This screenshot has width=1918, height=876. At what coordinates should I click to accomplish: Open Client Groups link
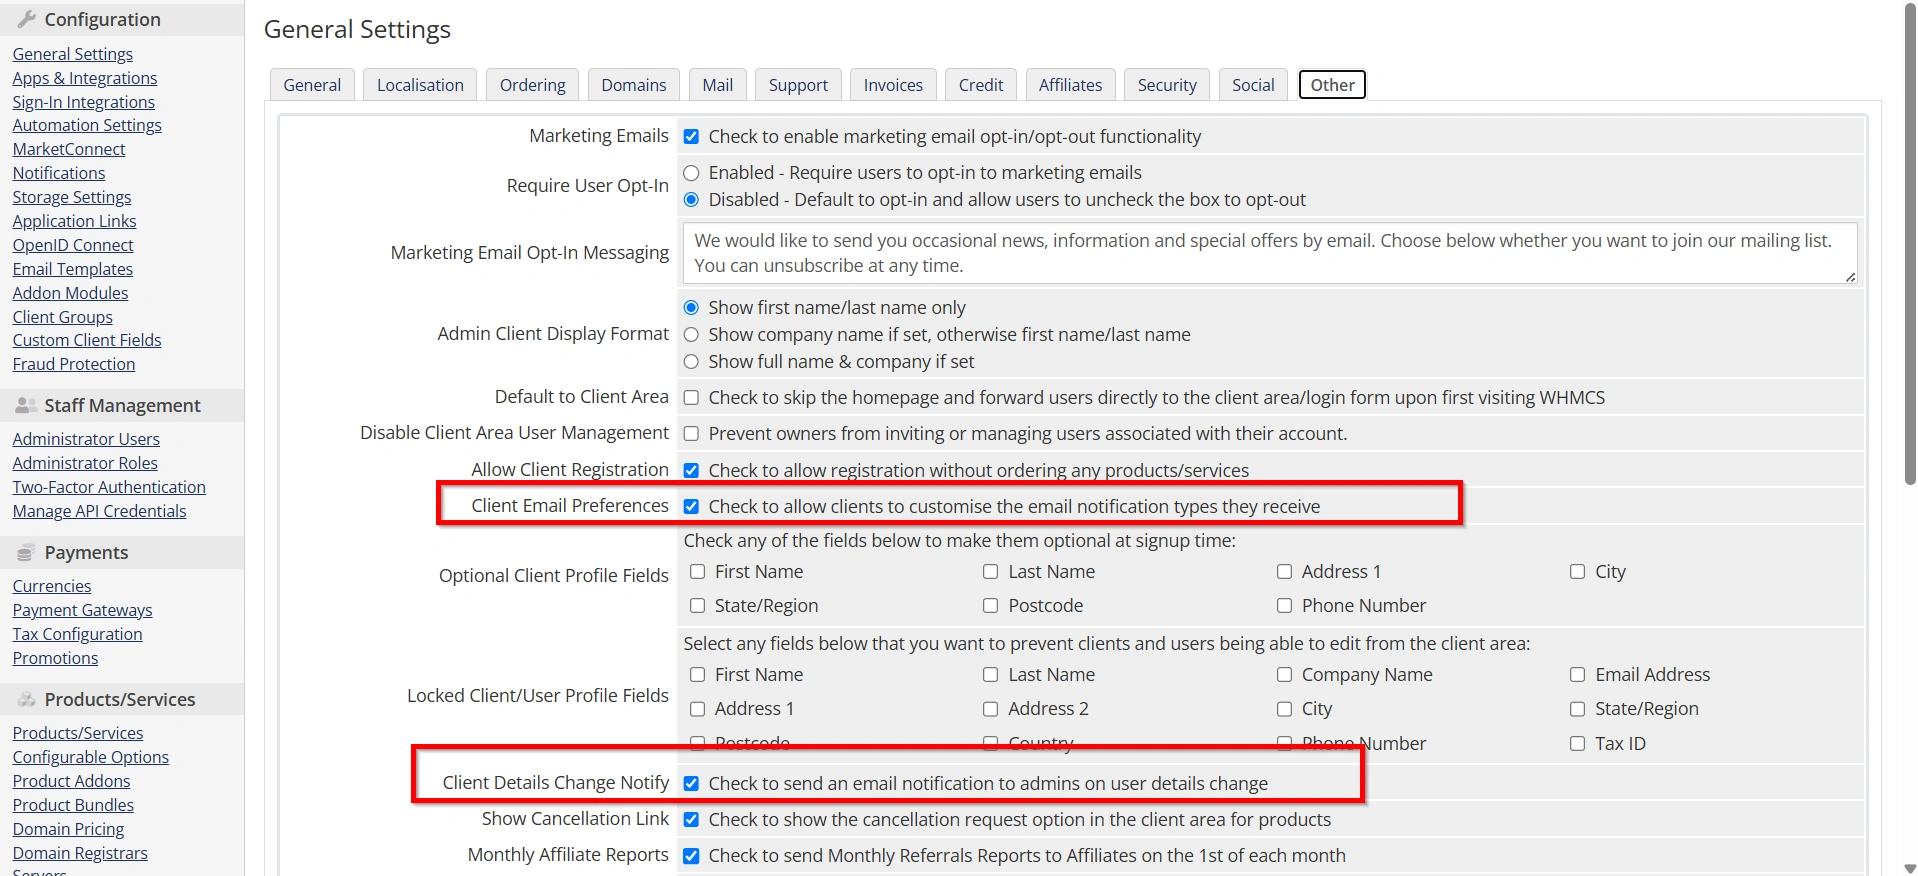tap(63, 317)
